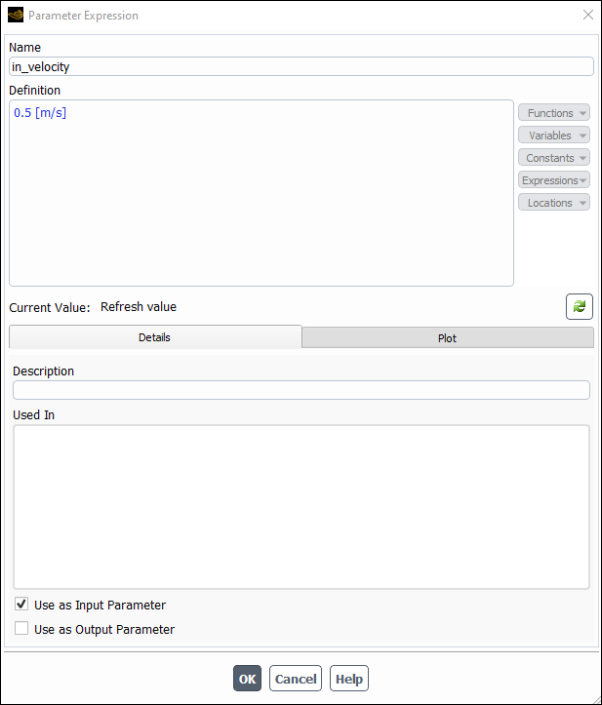The image size is (602, 705).
Task: Open the Functions dropdown
Action: pyautogui.click(x=554, y=113)
